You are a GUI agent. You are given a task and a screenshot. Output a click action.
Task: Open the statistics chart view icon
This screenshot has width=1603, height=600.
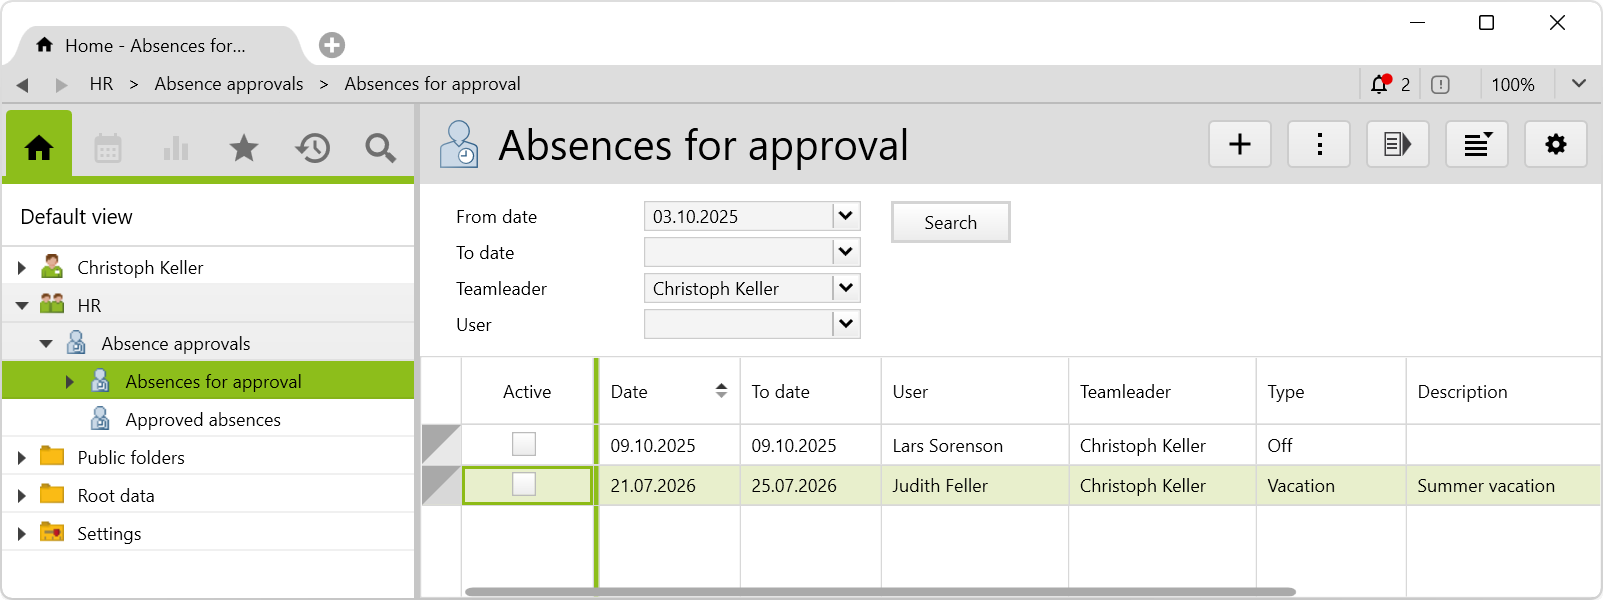tap(176, 149)
